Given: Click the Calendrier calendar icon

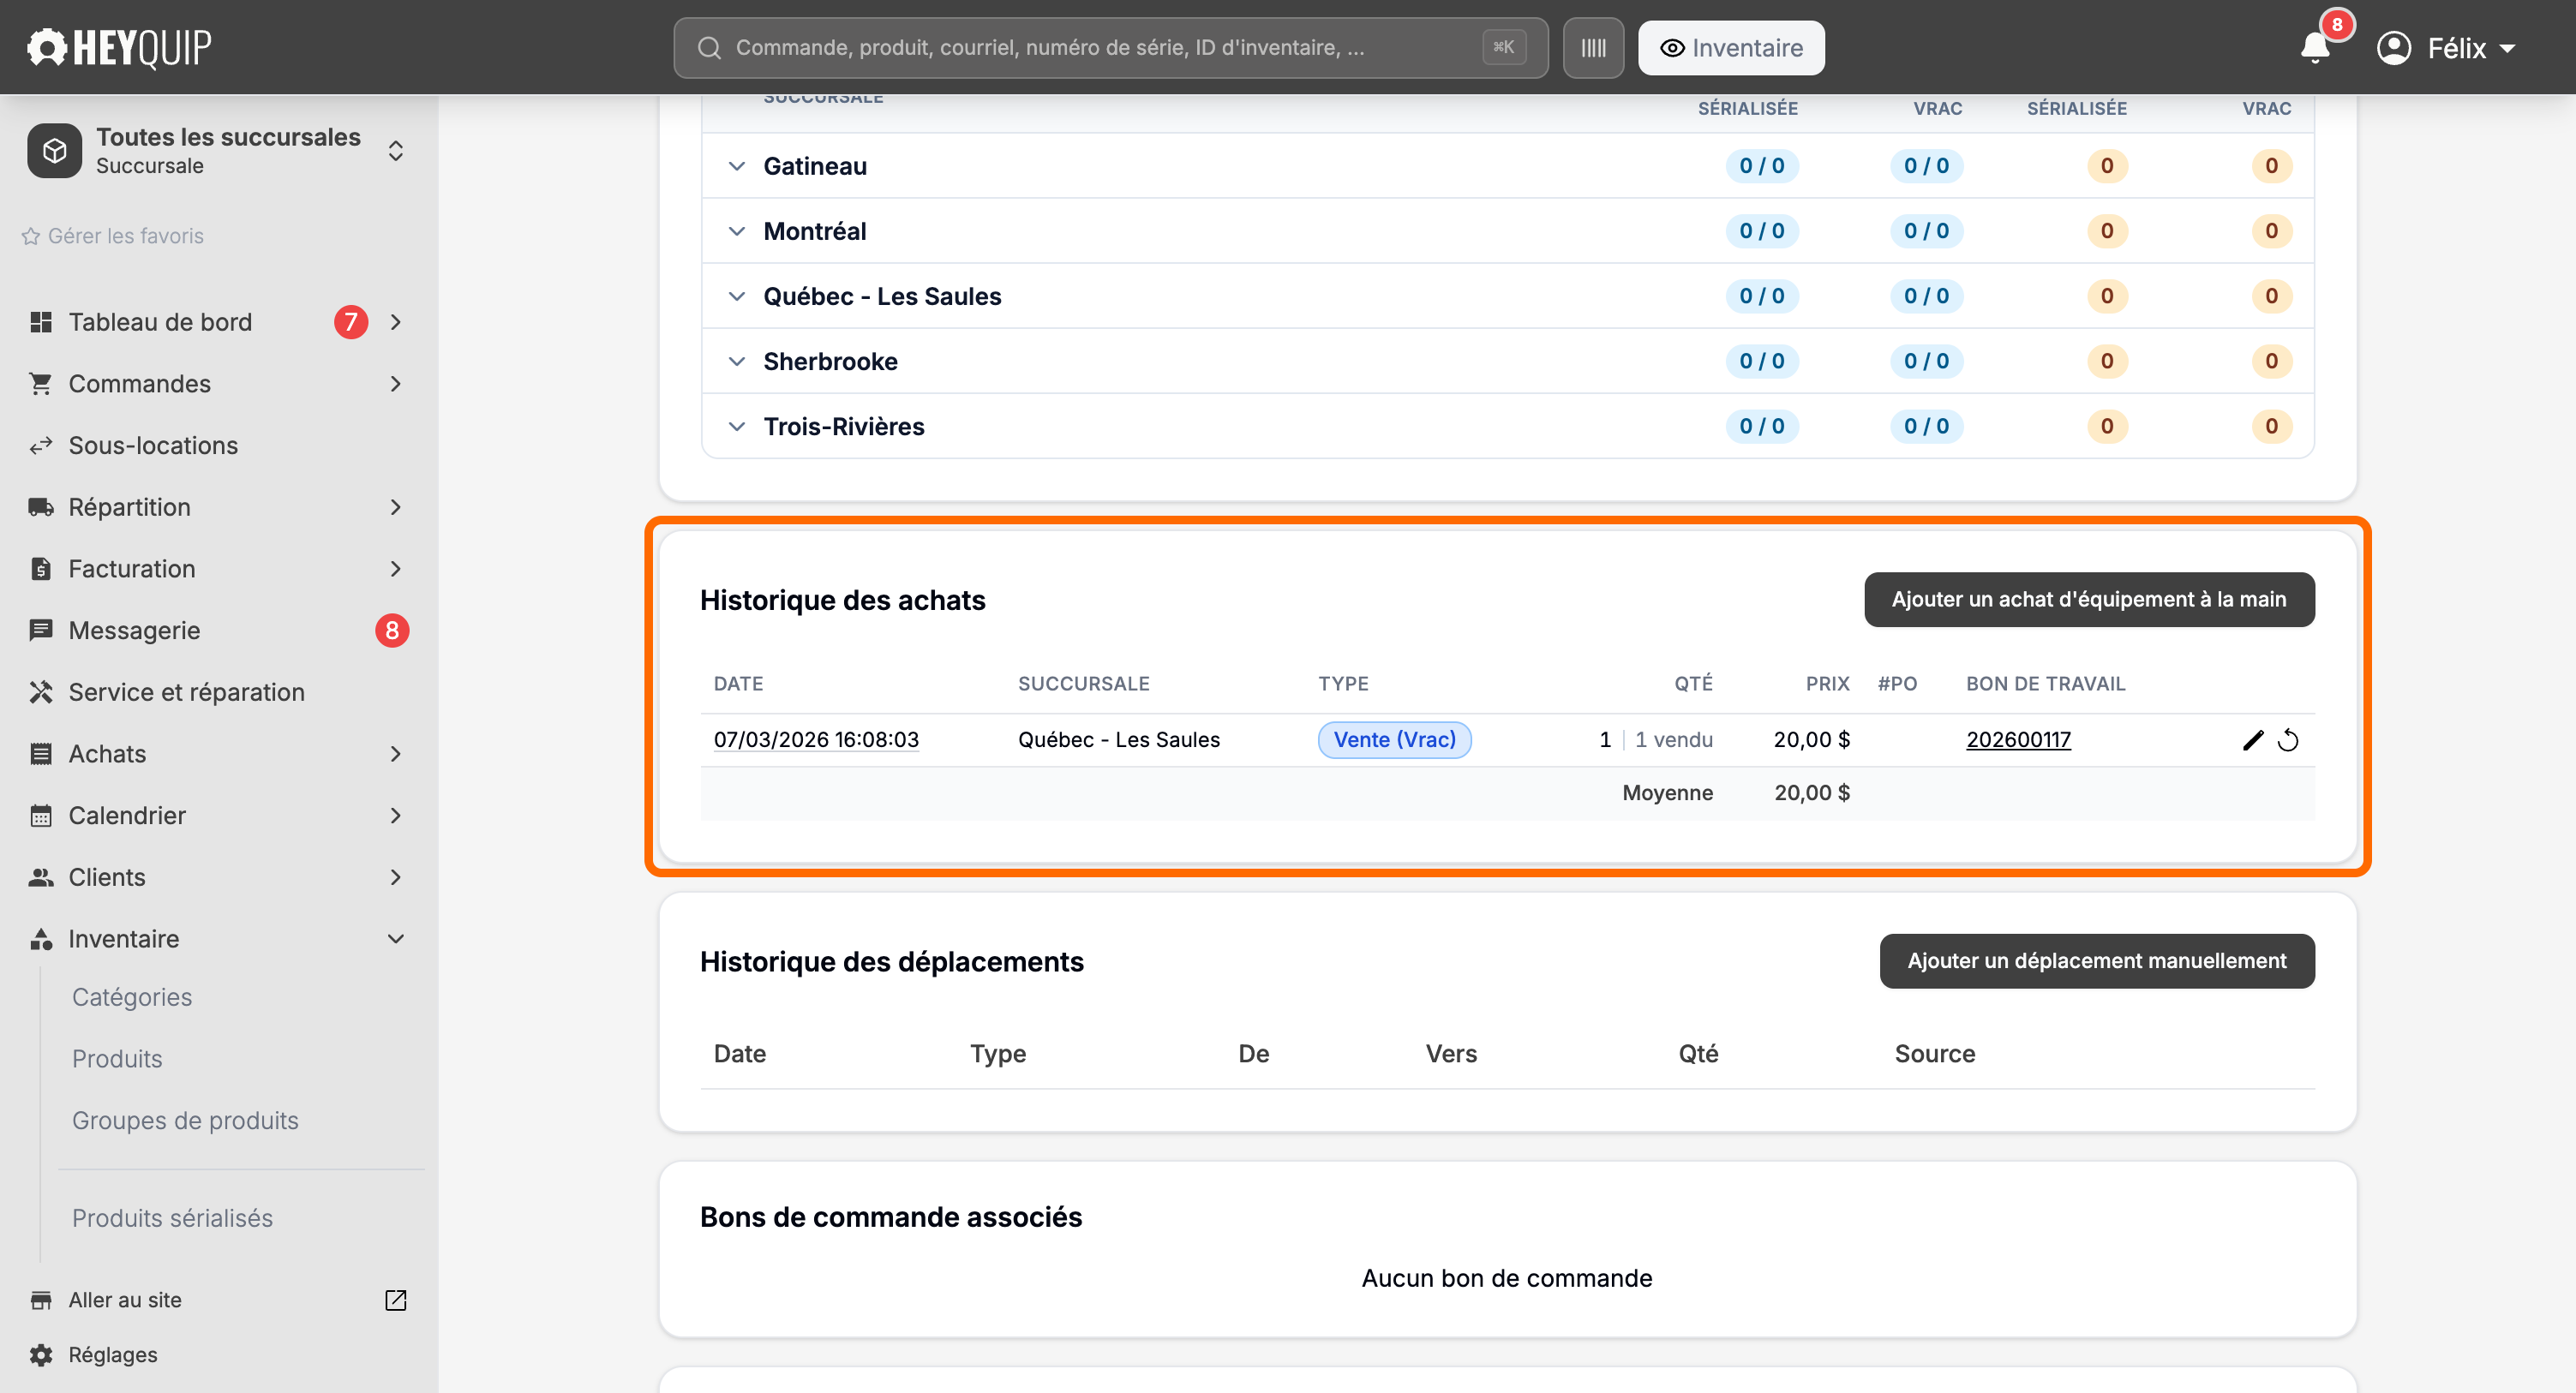Looking at the screenshot, I should coord(41,816).
